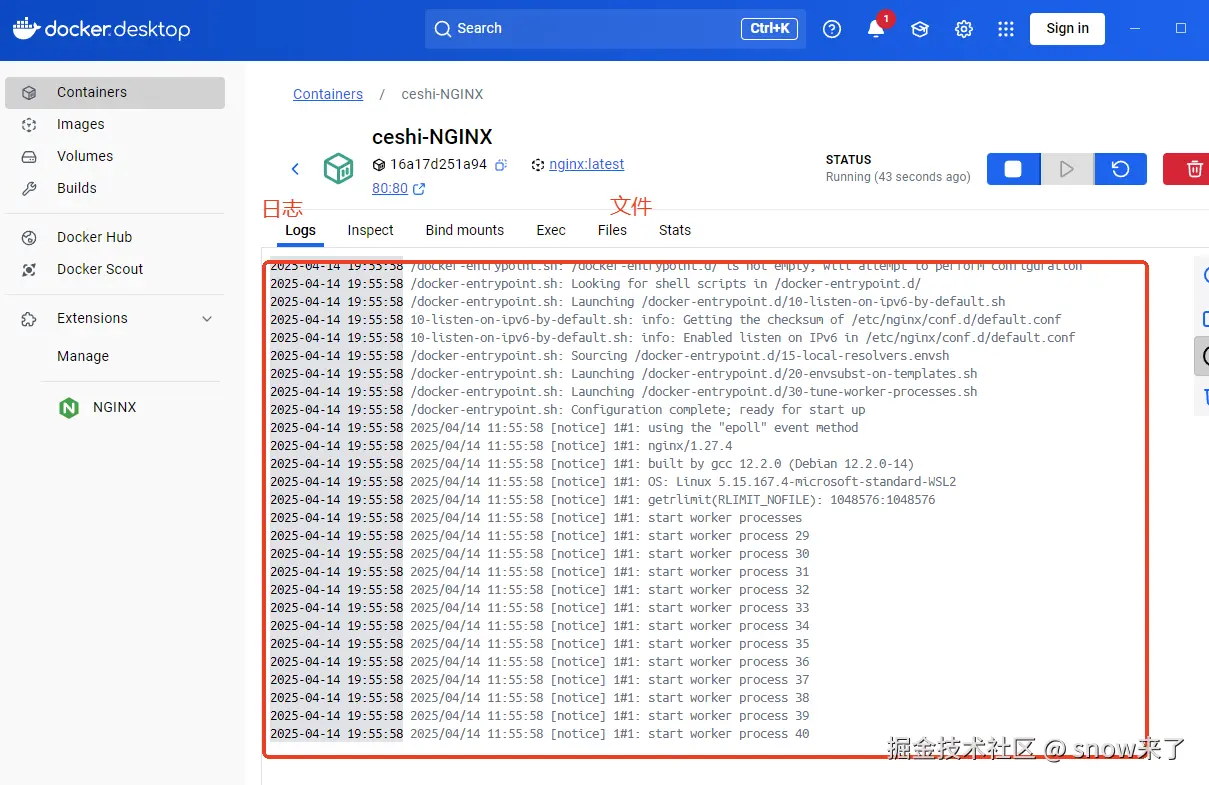1209x785 pixels.
Task: Click the log line 'start worker process 40'
Action: coord(540,734)
